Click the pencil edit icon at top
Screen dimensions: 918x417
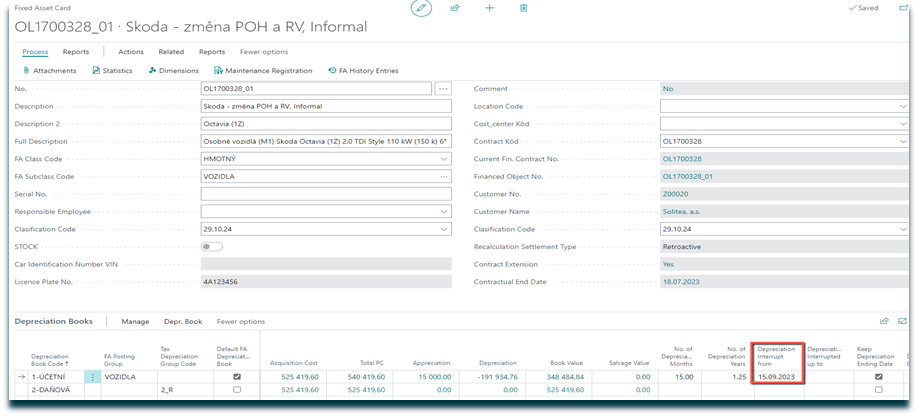pyautogui.click(x=422, y=8)
